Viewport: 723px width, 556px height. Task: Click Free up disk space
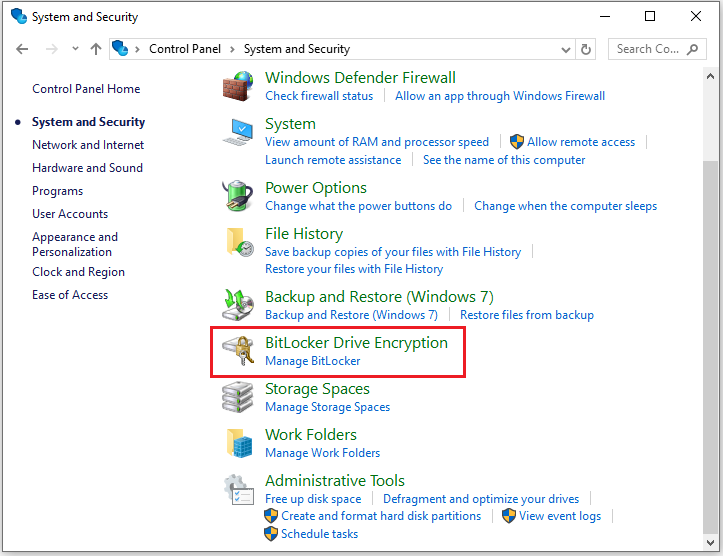(313, 499)
